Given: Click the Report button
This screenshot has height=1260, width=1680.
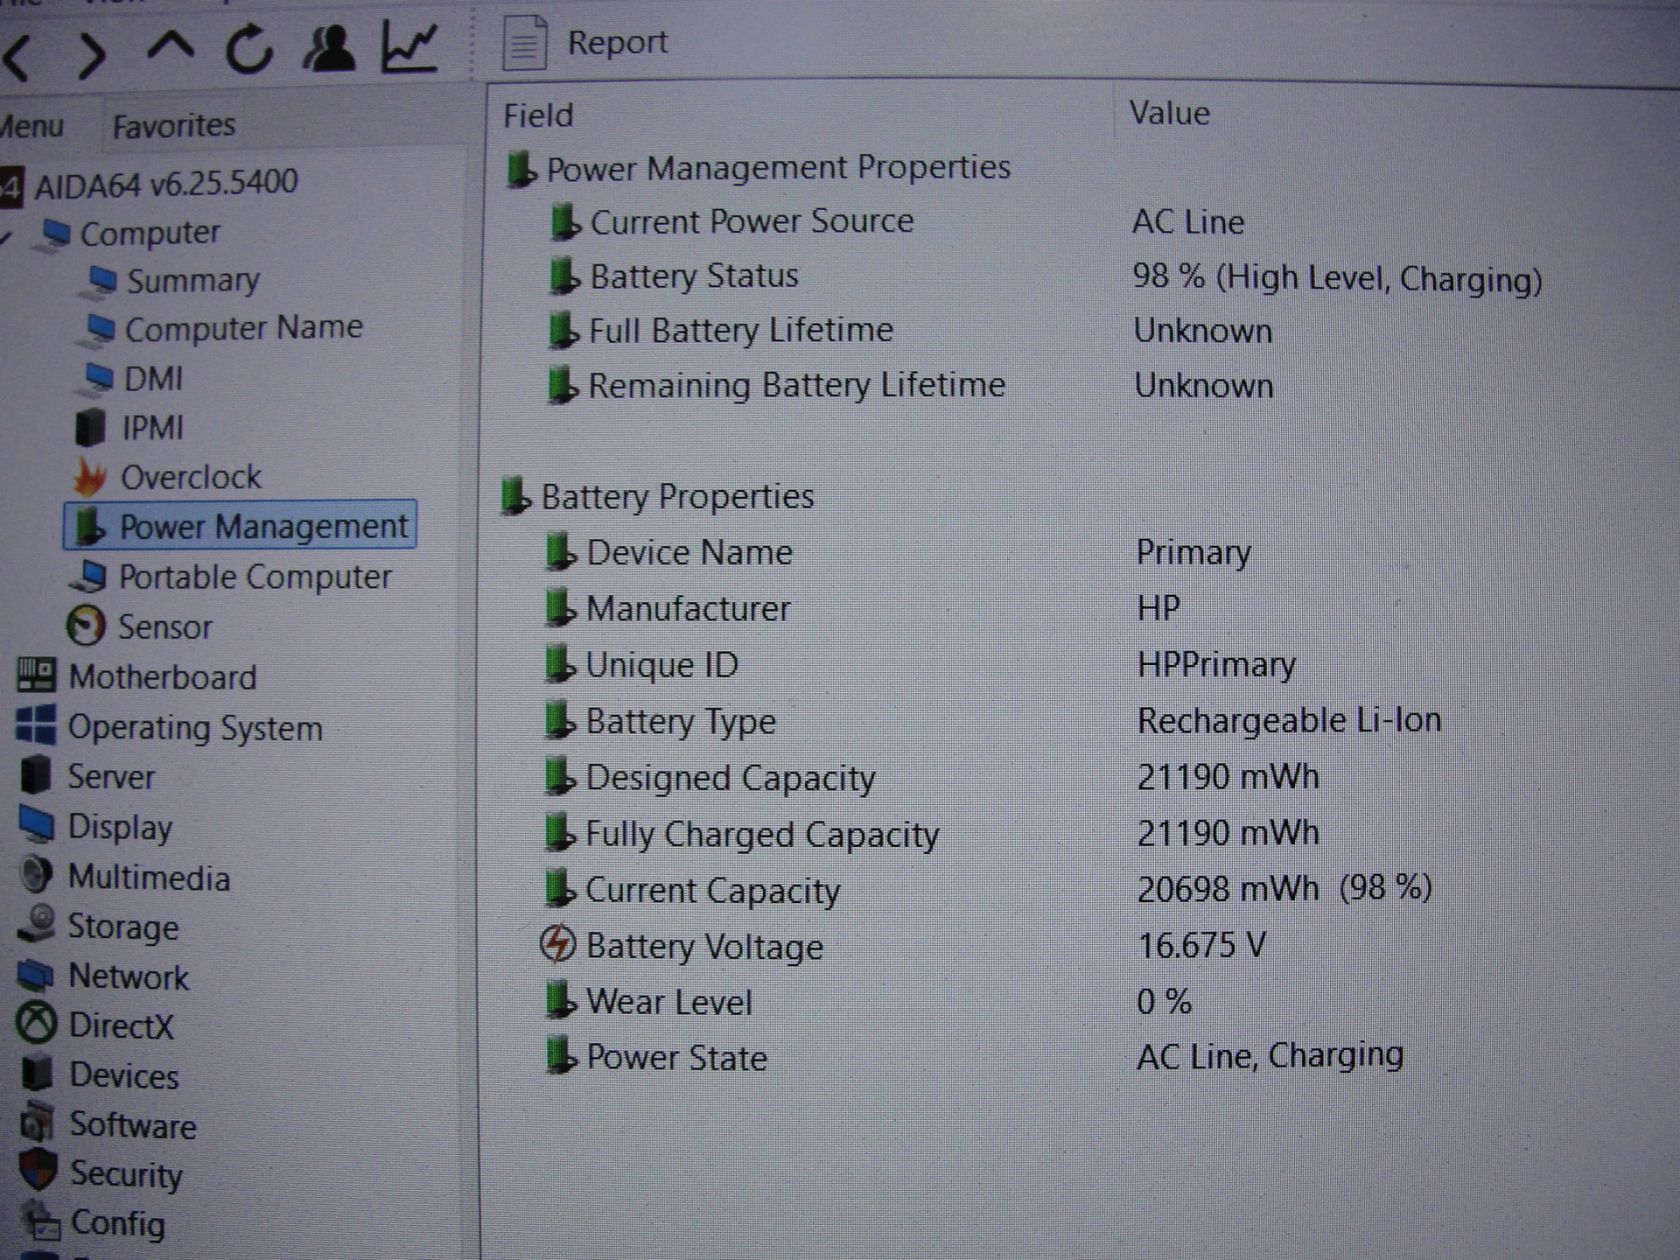Looking at the screenshot, I should coord(586,43).
